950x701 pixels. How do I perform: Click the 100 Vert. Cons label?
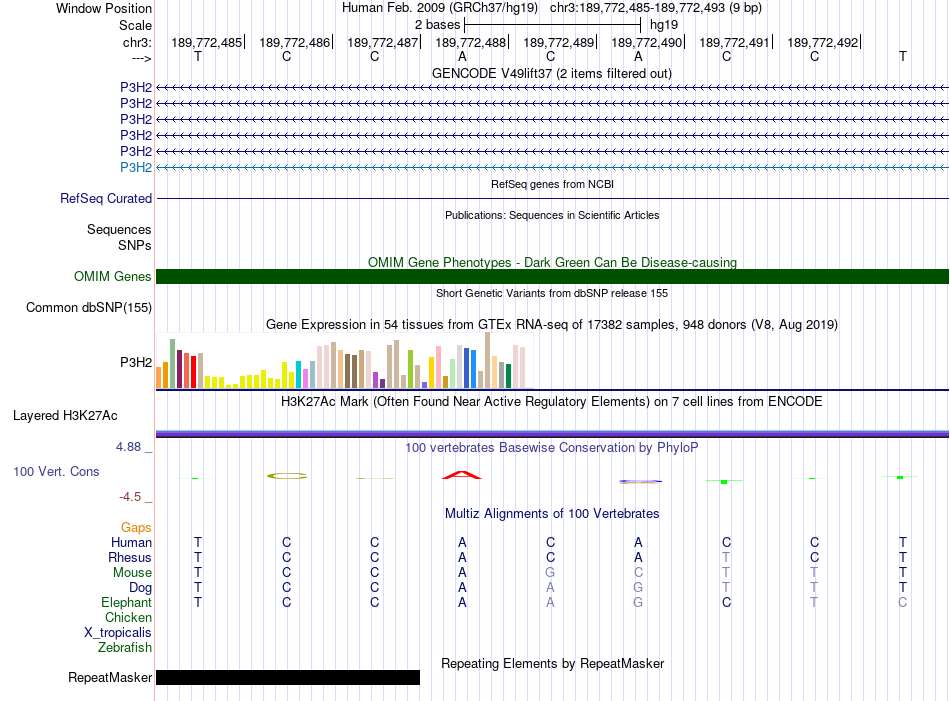point(56,471)
